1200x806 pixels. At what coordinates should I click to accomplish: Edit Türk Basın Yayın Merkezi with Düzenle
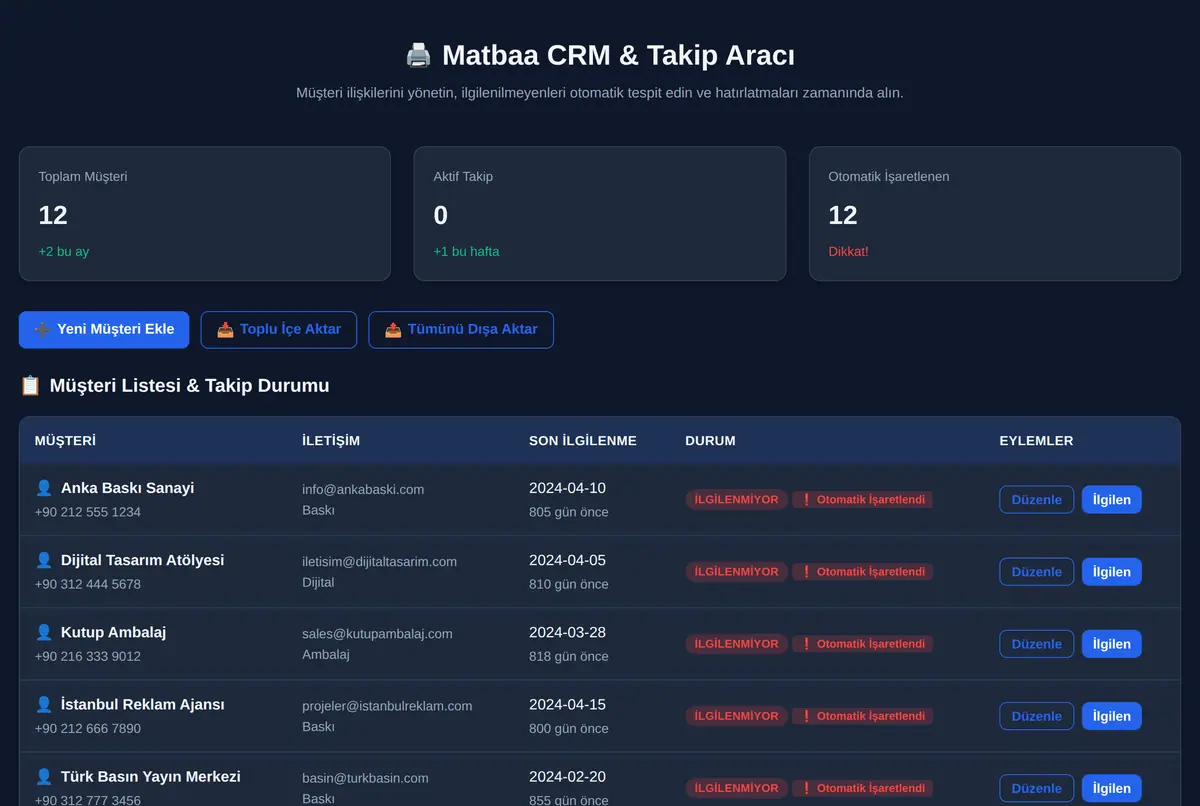click(1037, 788)
